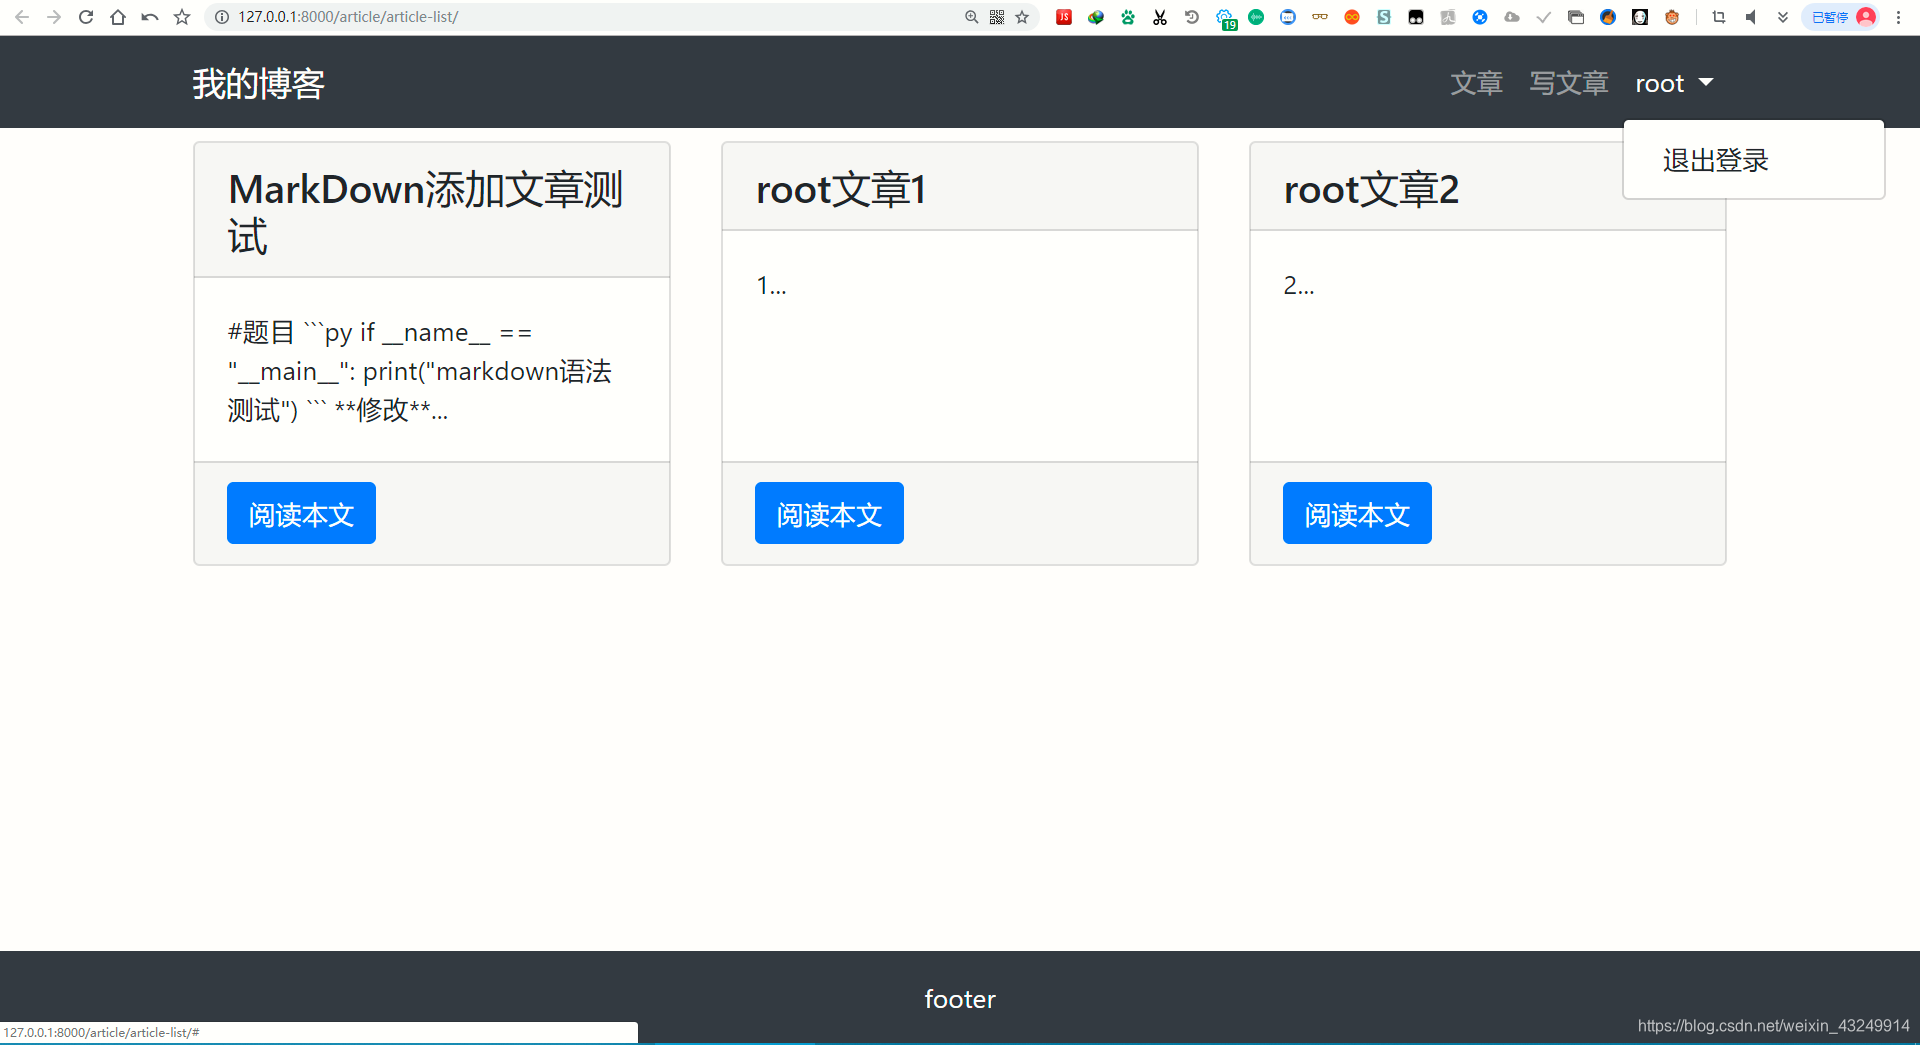This screenshot has height=1045, width=1920.
Task: Open the gray checkmark extension icon
Action: click(1544, 17)
